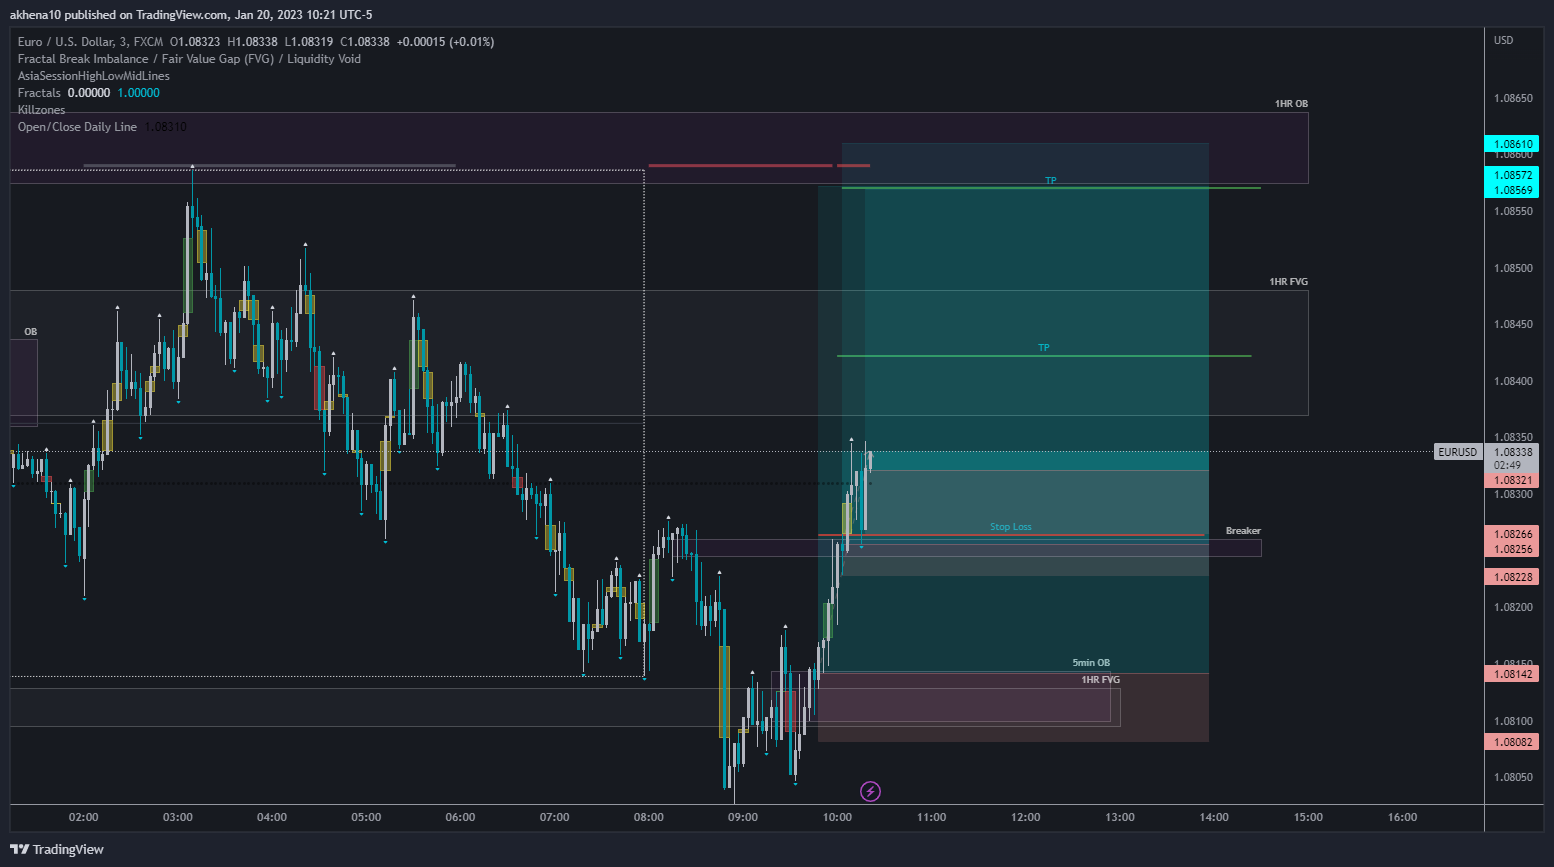This screenshot has height=867, width=1554.
Task: Select the 1.08142 red price label
Action: tap(1512, 674)
